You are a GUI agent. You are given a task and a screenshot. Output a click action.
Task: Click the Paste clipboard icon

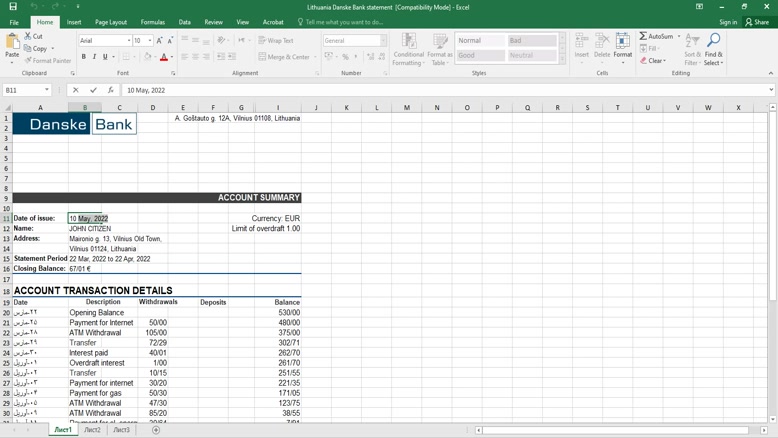(x=12, y=46)
